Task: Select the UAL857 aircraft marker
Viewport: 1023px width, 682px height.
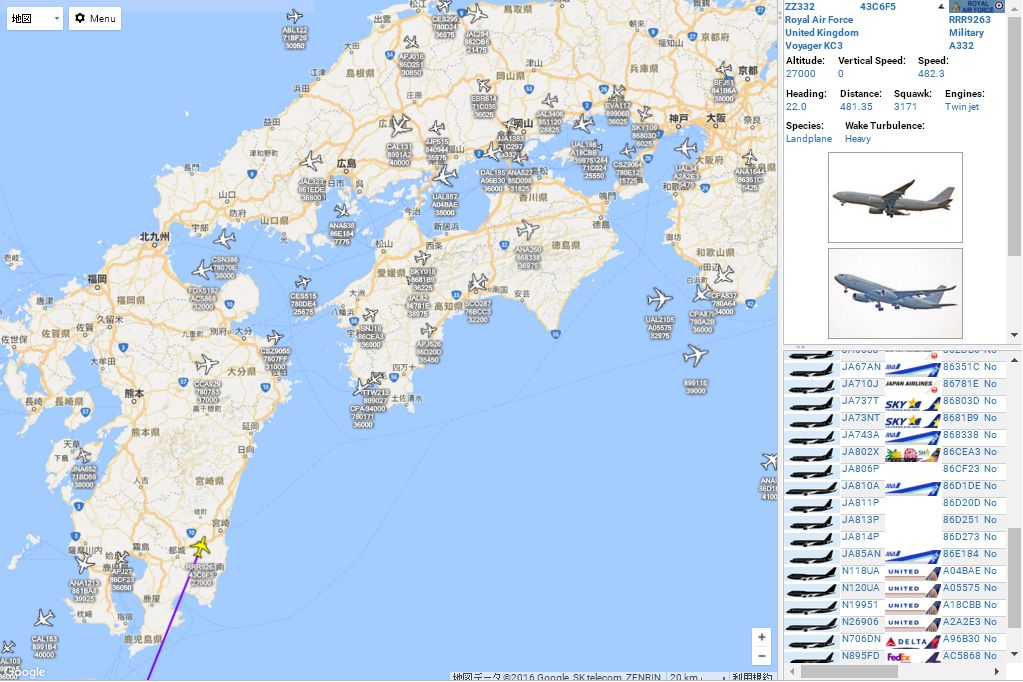Action: coord(444,176)
